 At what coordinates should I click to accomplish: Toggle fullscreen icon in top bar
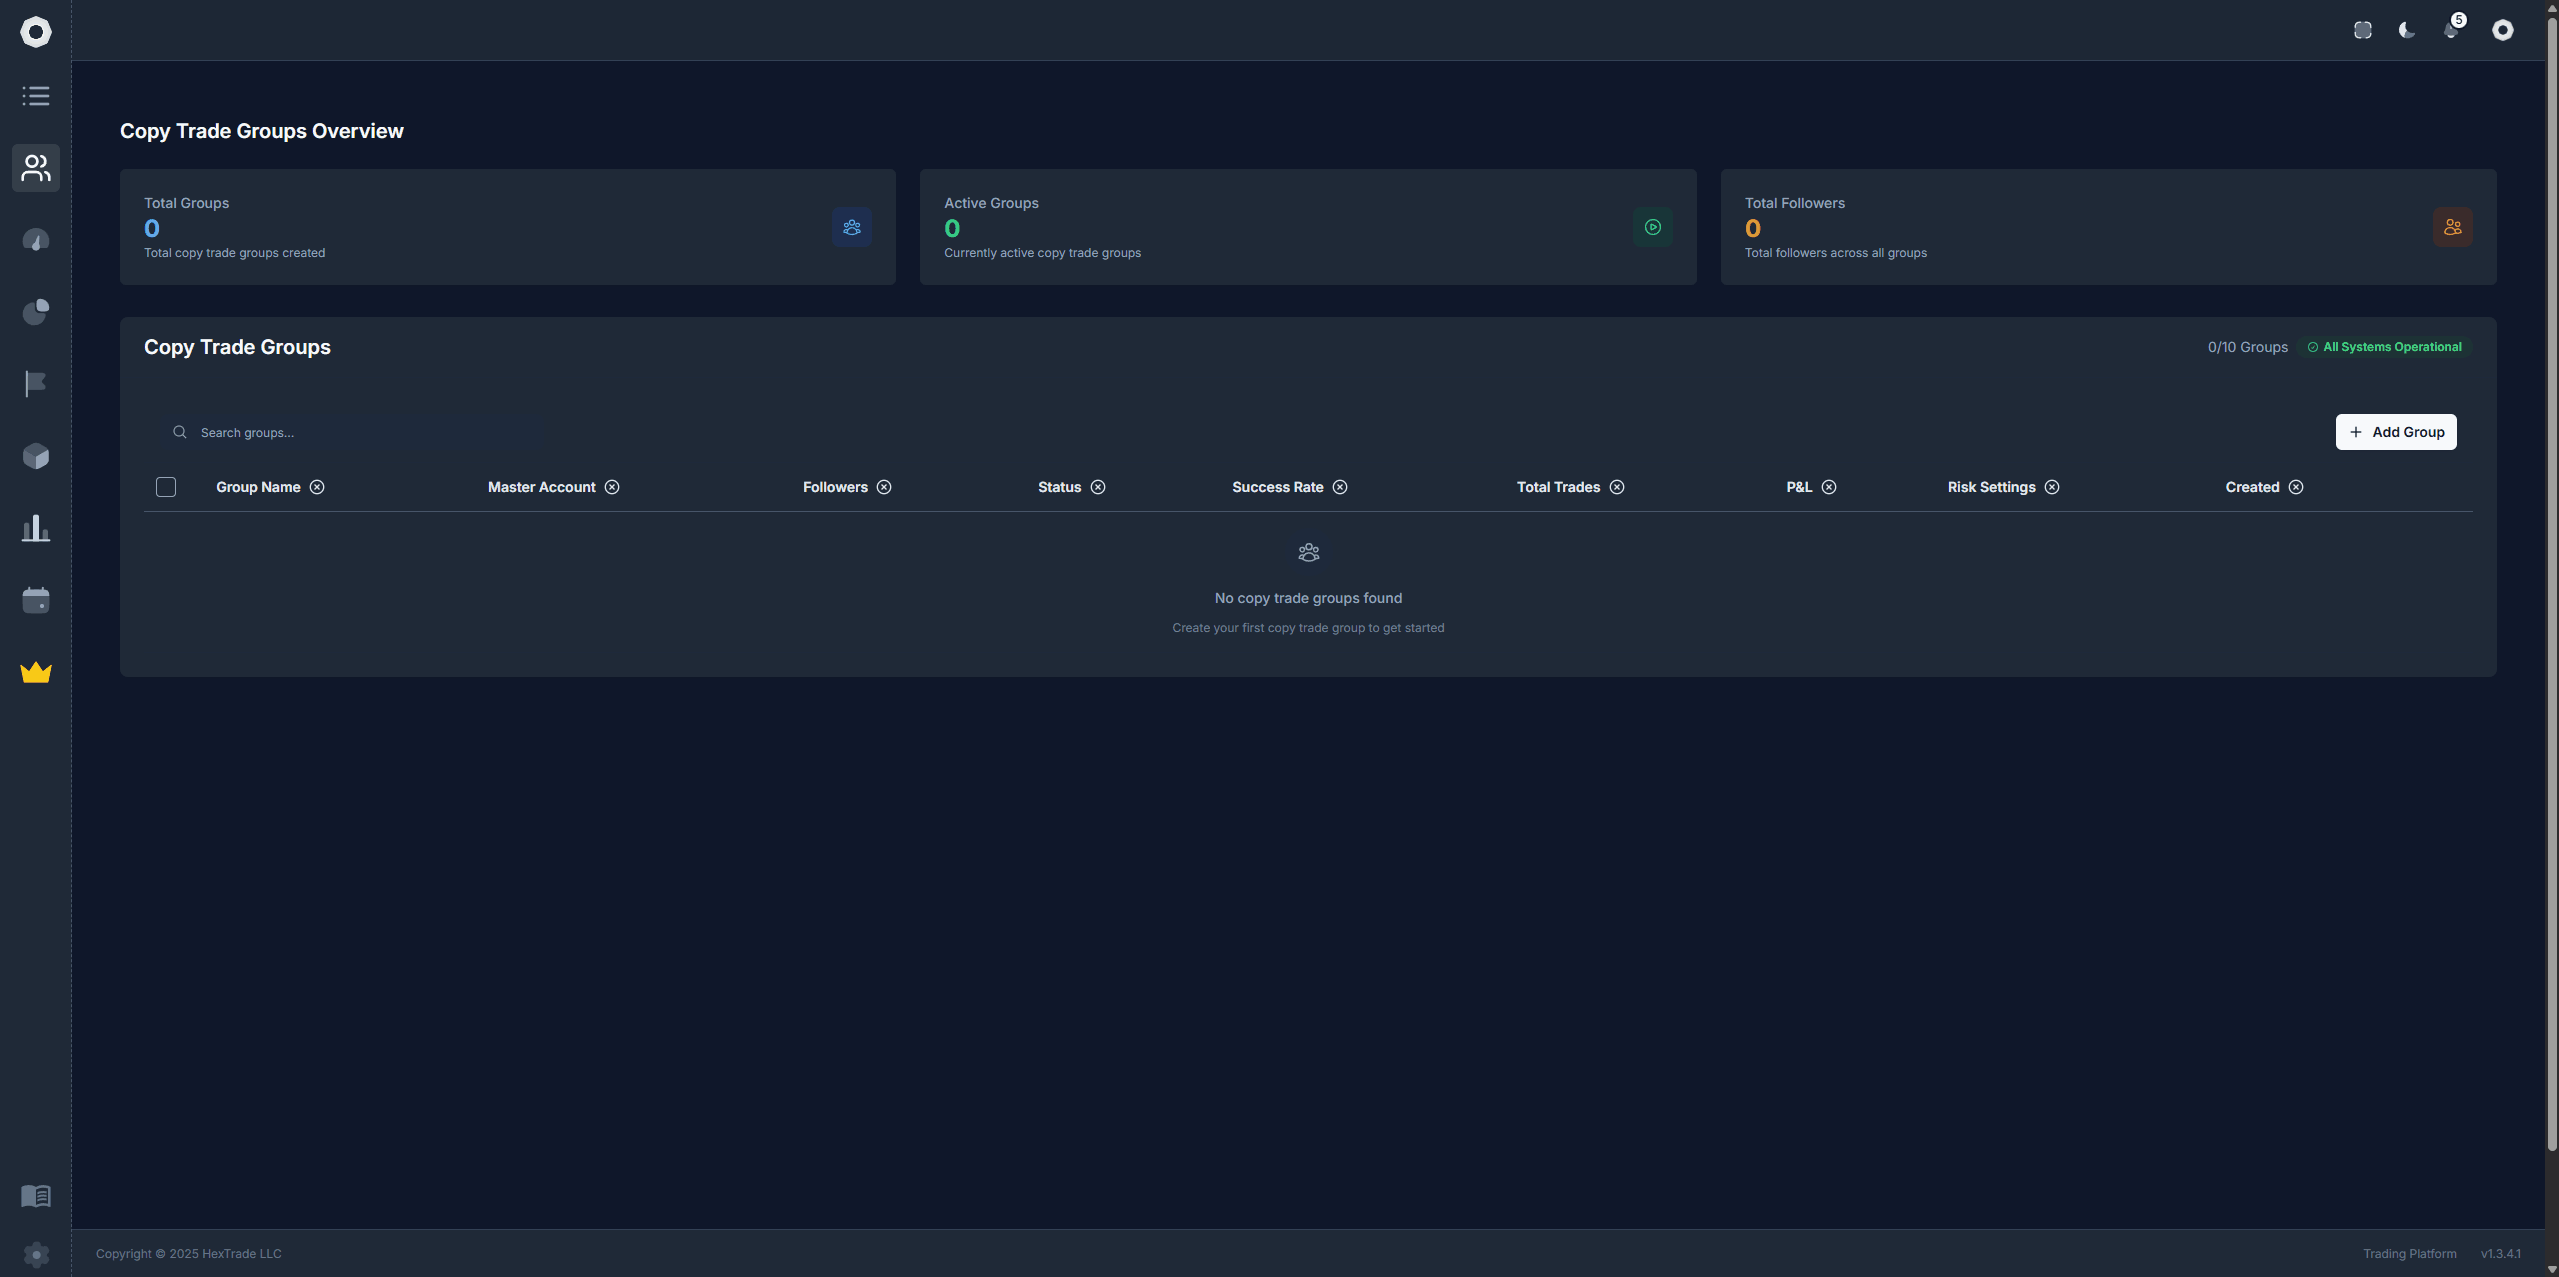click(x=2363, y=30)
